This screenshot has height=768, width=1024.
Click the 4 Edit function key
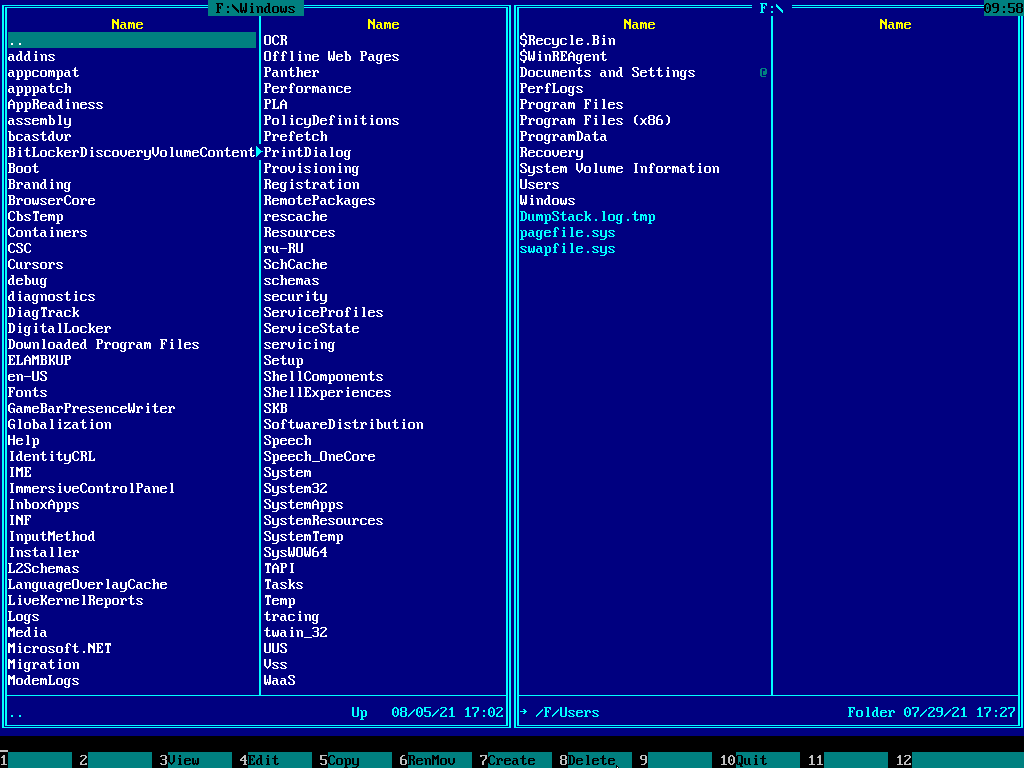[x=275, y=760]
